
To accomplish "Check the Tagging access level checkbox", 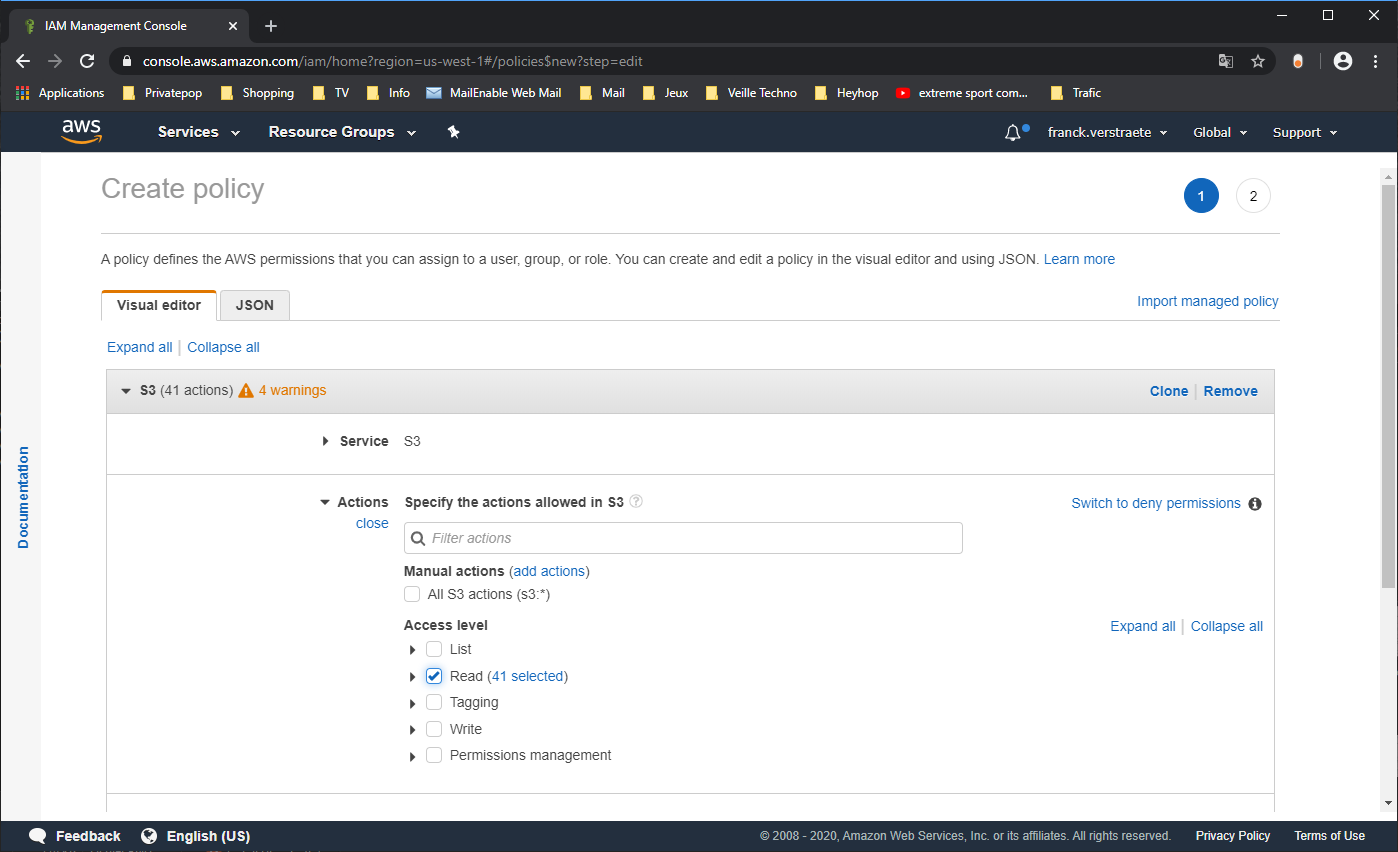I will coord(434,702).
